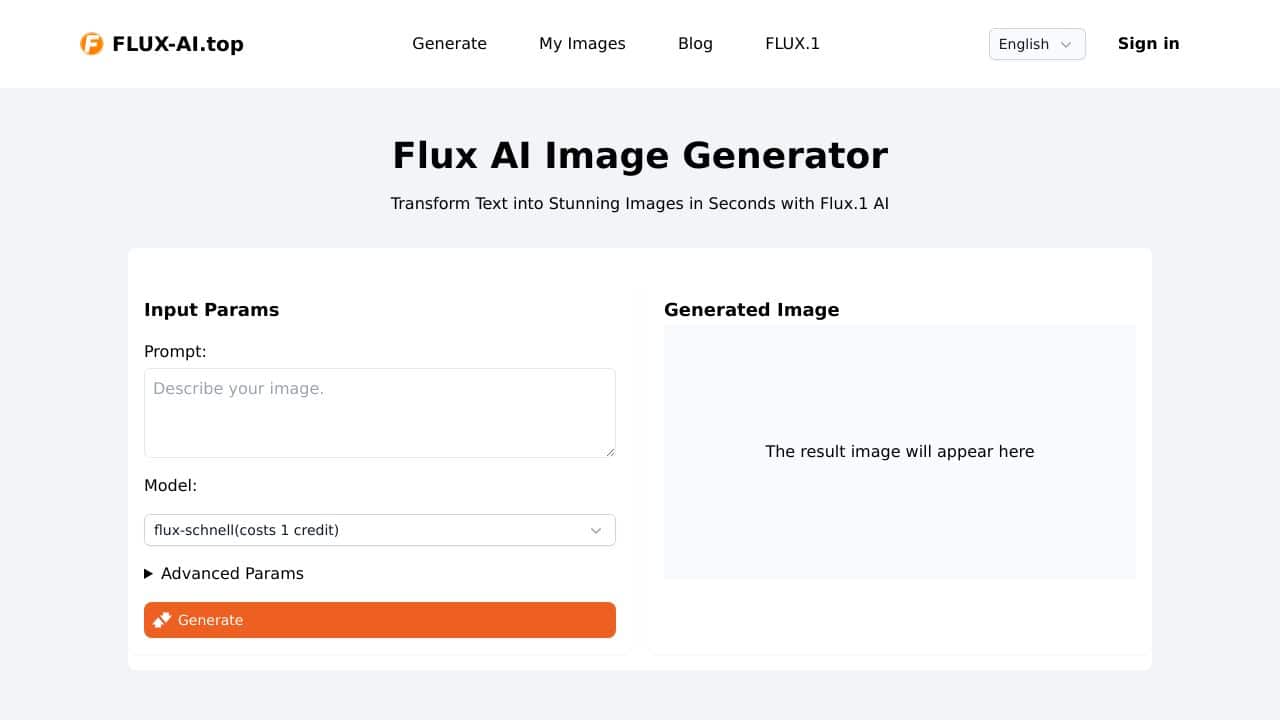This screenshot has width=1280, height=720.
Task: Click the Input Params heading
Action: 212,310
